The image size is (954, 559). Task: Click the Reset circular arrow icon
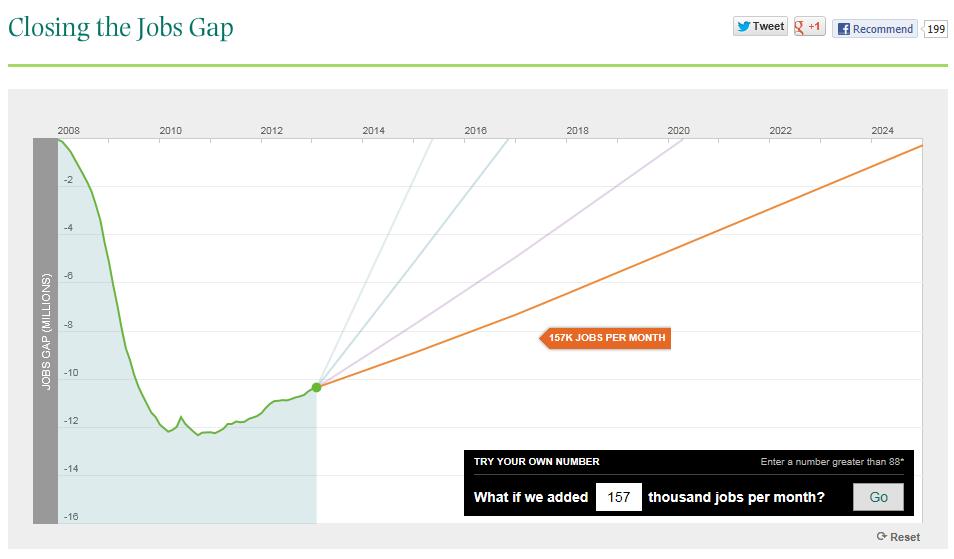click(x=882, y=537)
